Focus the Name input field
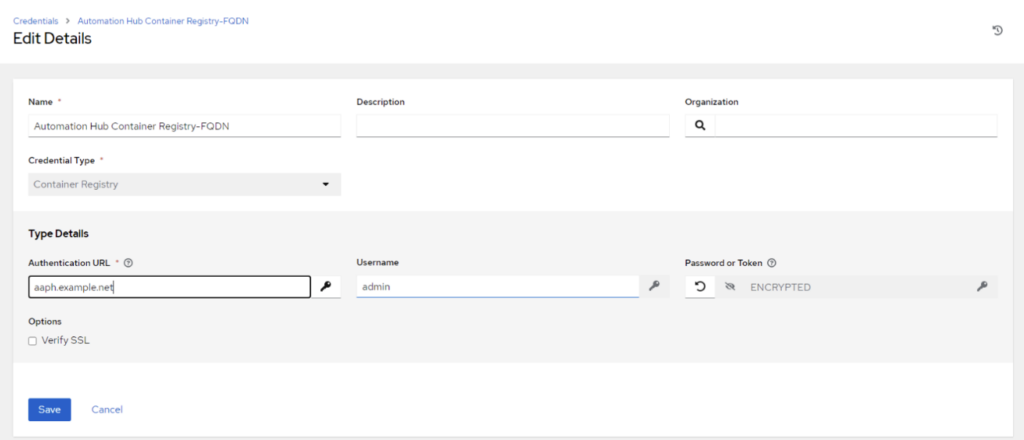This screenshot has height=440, width=1024. [x=185, y=126]
